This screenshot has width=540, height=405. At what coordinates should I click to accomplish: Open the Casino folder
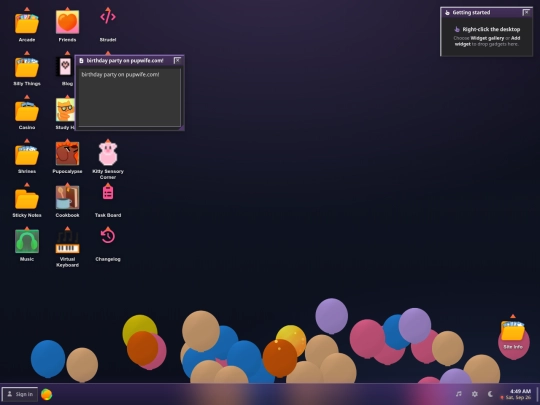[x=27, y=112]
